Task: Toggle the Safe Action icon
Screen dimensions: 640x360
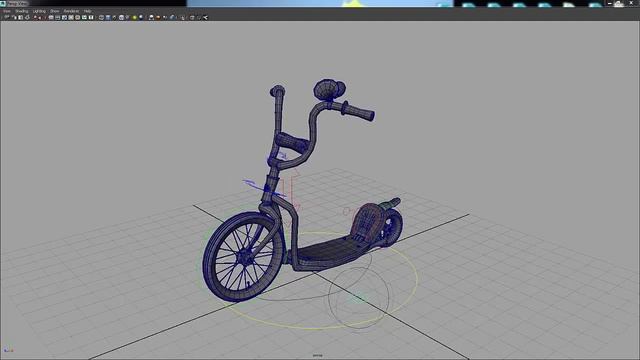Action: (x=84, y=18)
